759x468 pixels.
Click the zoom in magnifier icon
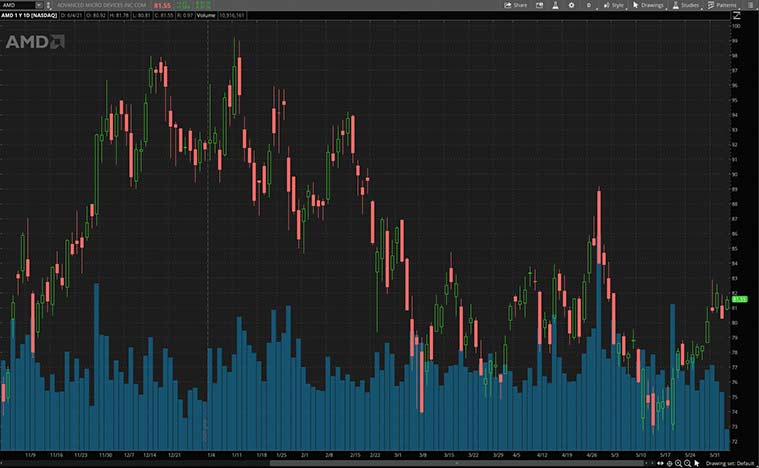tap(678, 463)
